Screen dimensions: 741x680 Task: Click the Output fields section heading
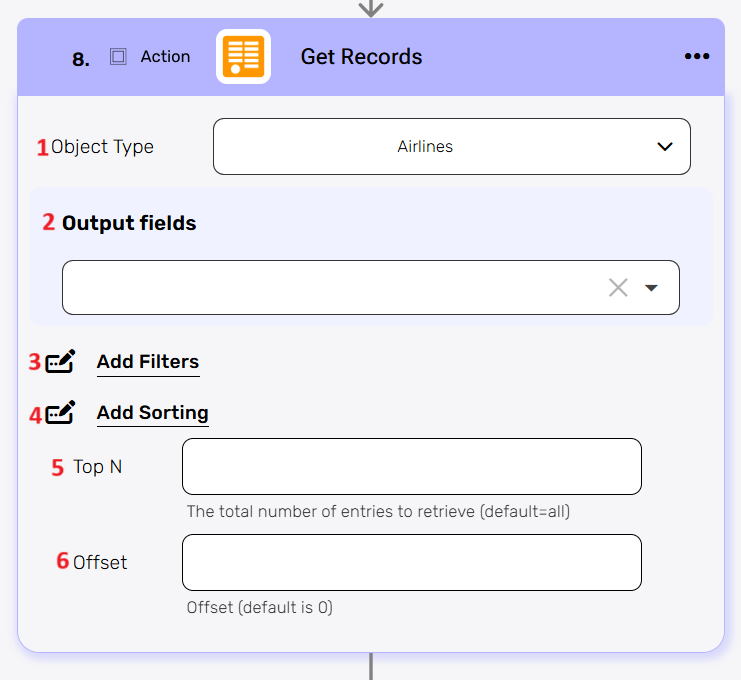(x=129, y=223)
